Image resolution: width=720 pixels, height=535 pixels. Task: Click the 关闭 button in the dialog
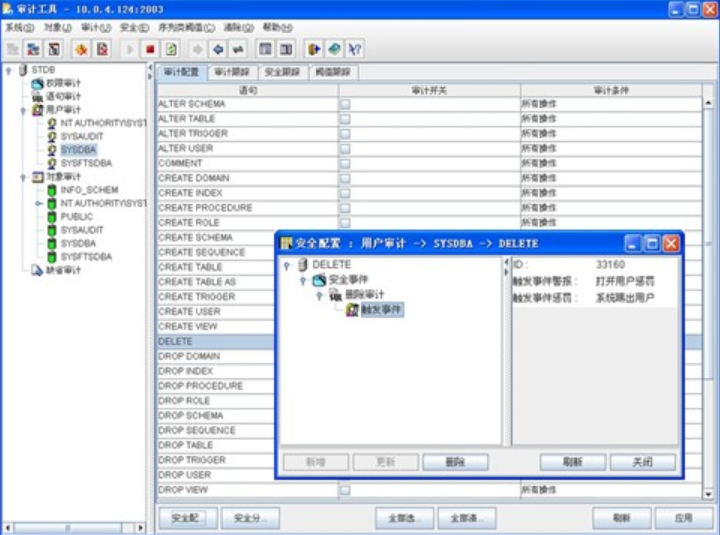[x=642, y=462]
